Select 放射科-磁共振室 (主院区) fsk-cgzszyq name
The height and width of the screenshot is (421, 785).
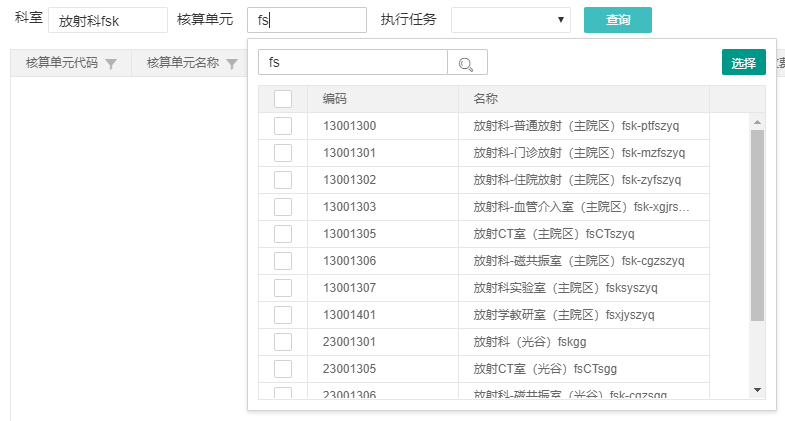[579, 261]
